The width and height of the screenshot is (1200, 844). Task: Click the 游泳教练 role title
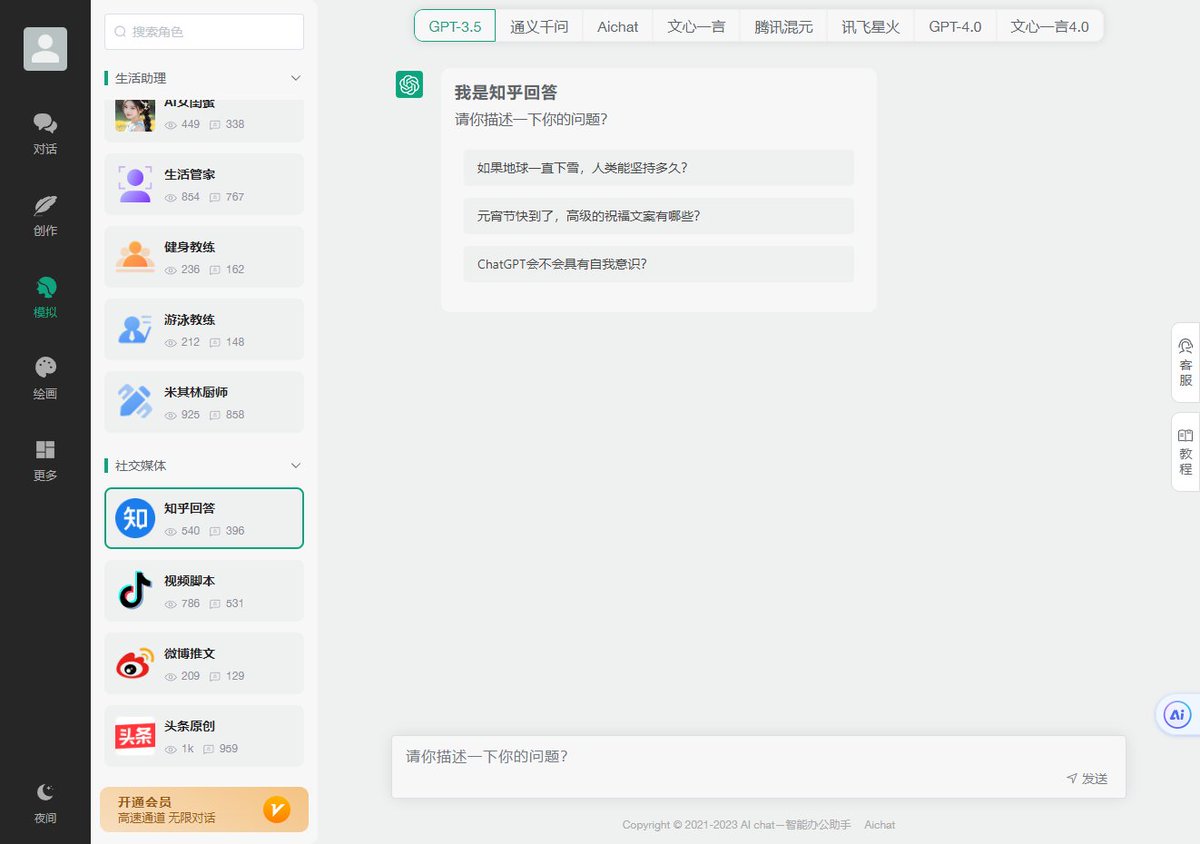coord(190,320)
